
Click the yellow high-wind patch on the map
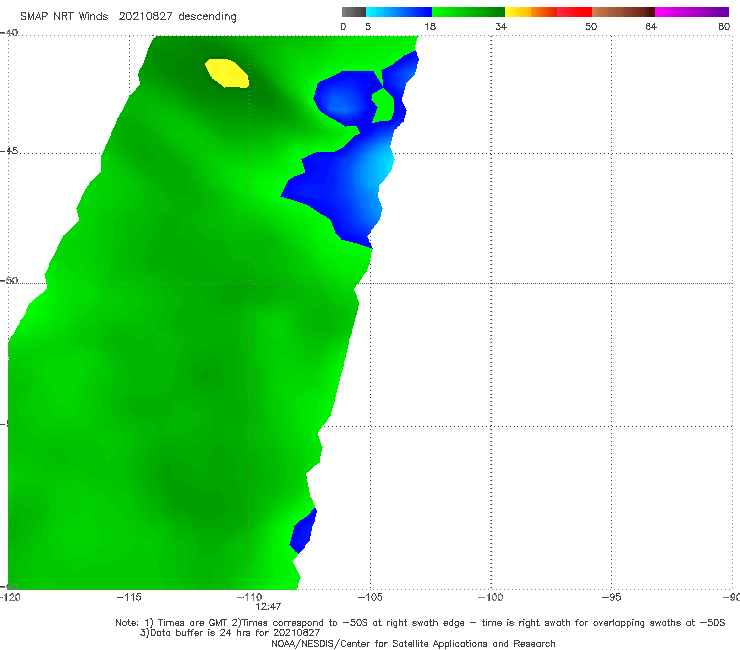[227, 73]
